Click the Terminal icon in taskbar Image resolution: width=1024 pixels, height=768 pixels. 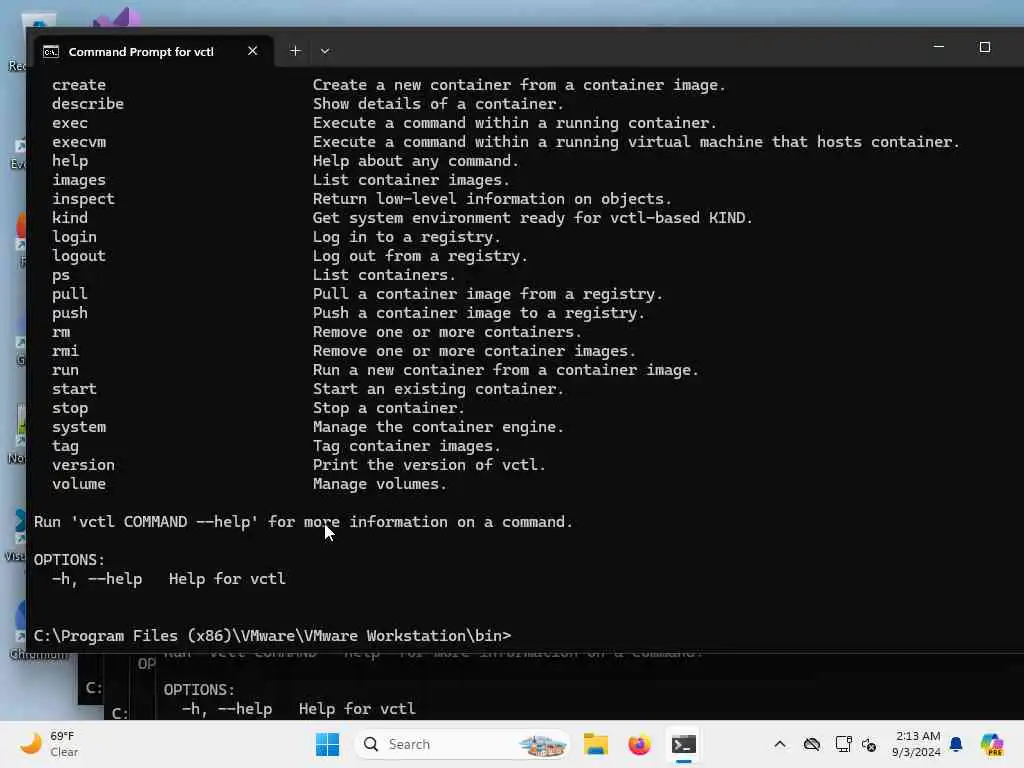(684, 744)
